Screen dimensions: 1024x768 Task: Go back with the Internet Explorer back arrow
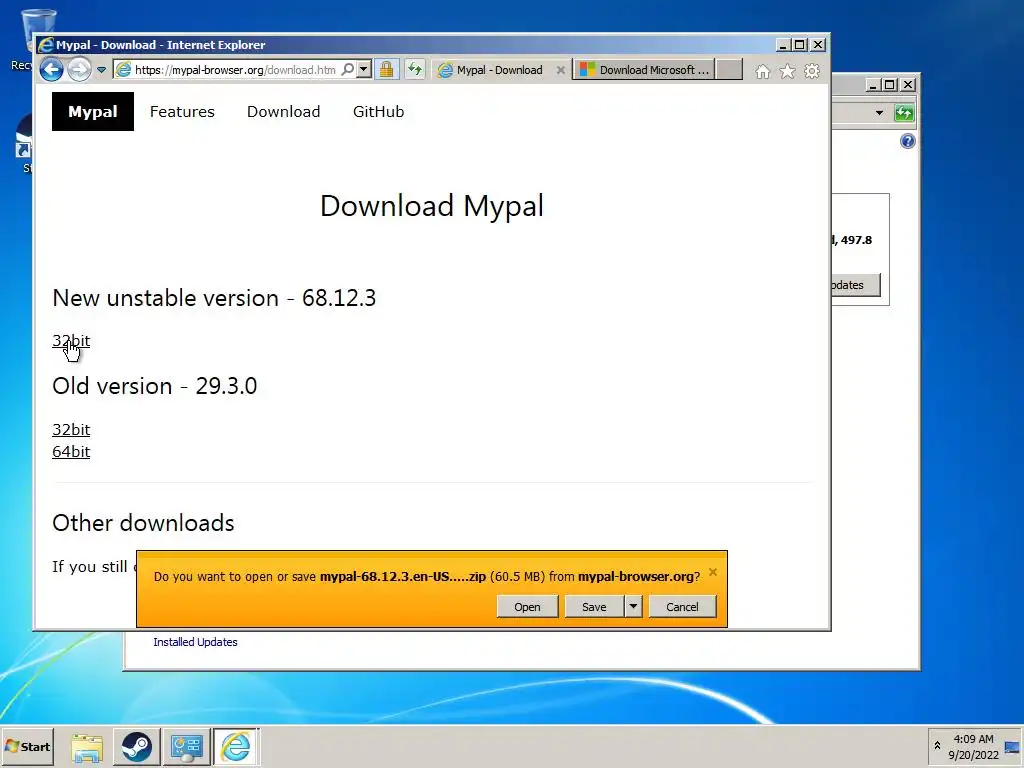pos(52,69)
